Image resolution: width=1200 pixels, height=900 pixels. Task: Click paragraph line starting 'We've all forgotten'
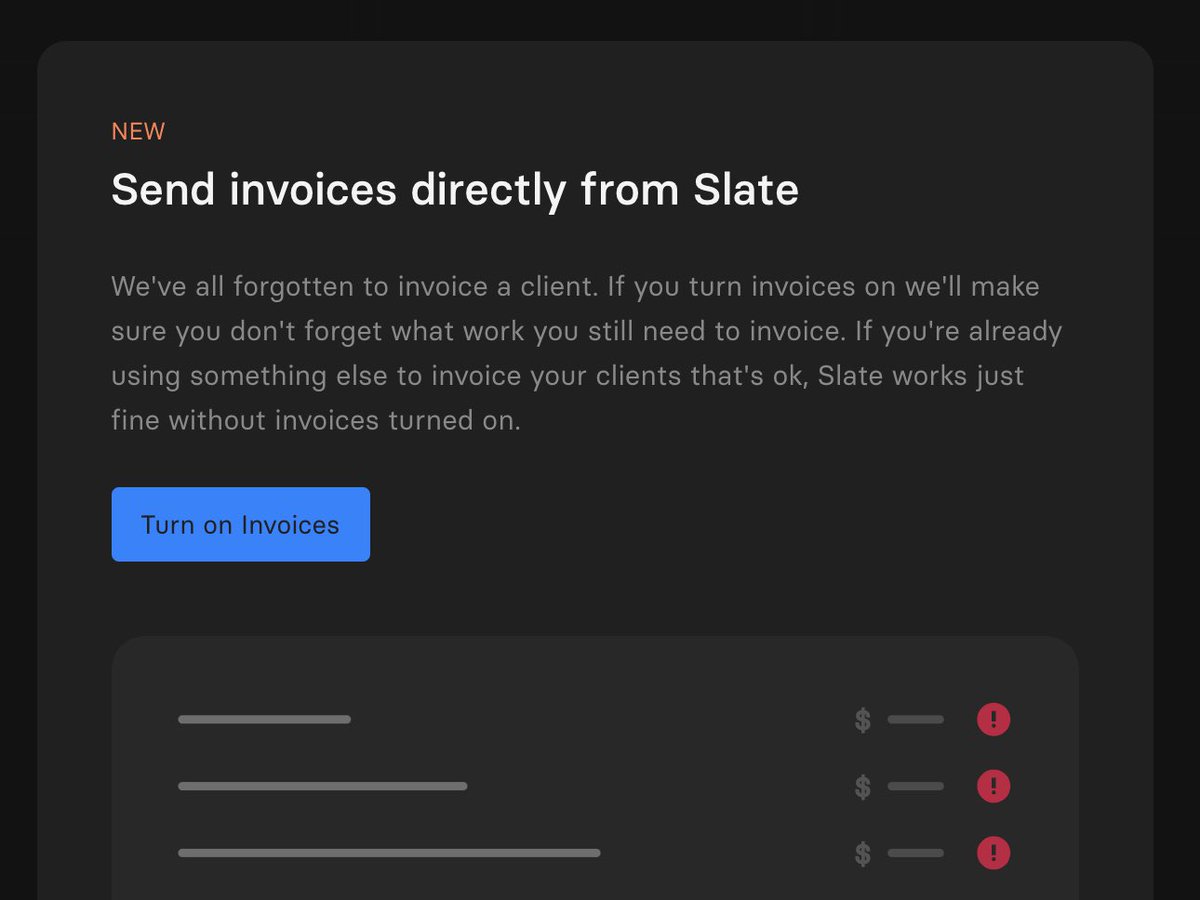[575, 287]
